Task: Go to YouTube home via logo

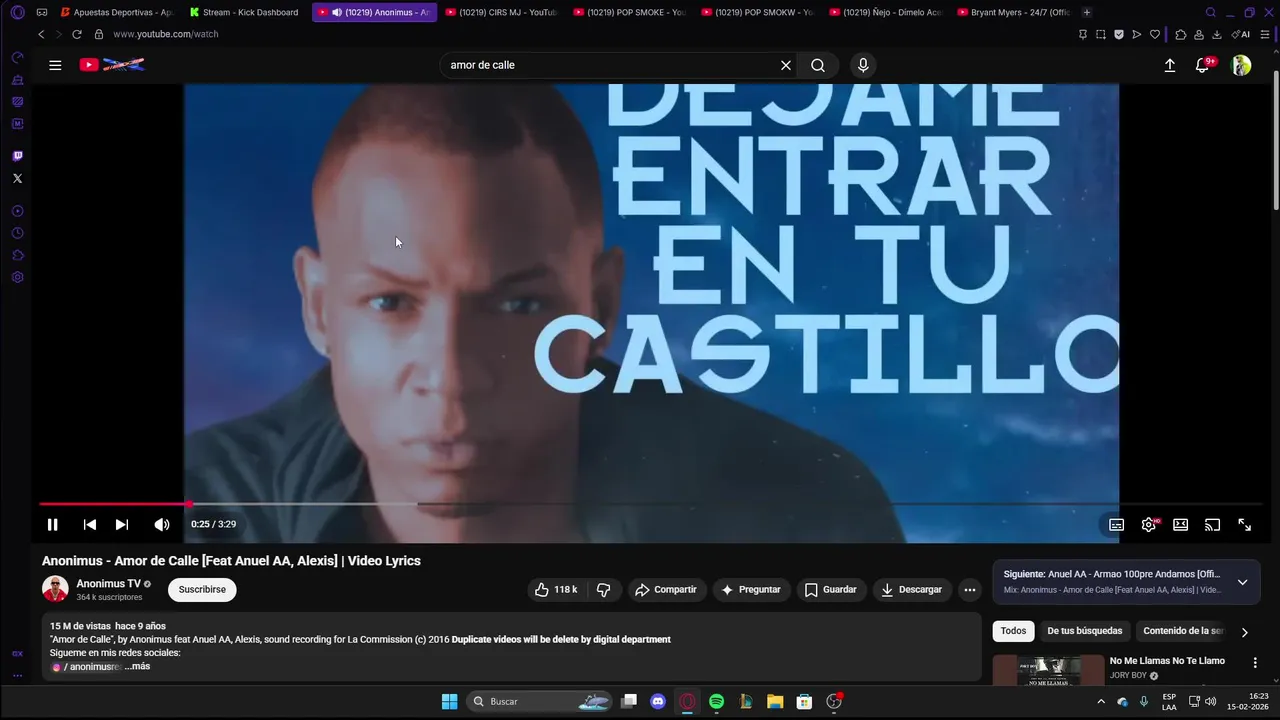Action: point(112,65)
